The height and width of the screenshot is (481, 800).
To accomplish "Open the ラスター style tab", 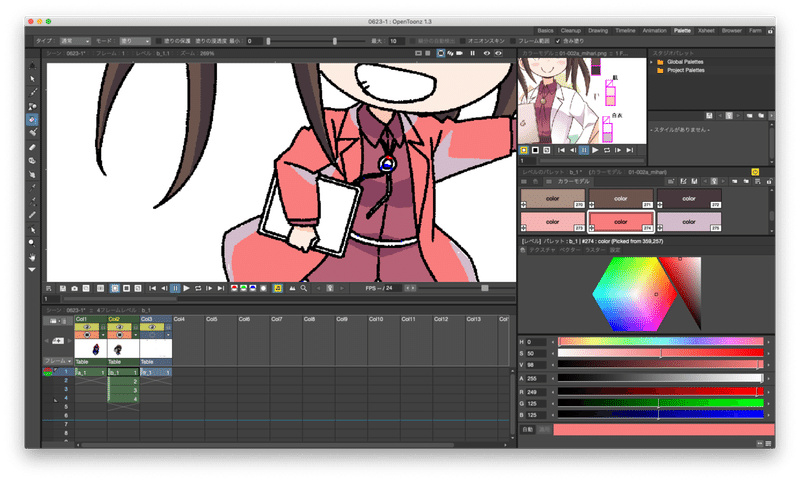I will [x=594, y=250].
